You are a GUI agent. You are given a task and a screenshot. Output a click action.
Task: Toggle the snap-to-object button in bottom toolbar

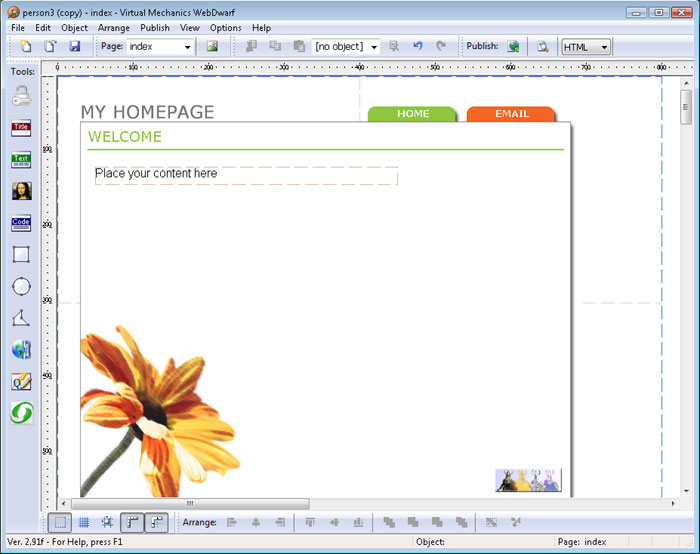(108, 522)
